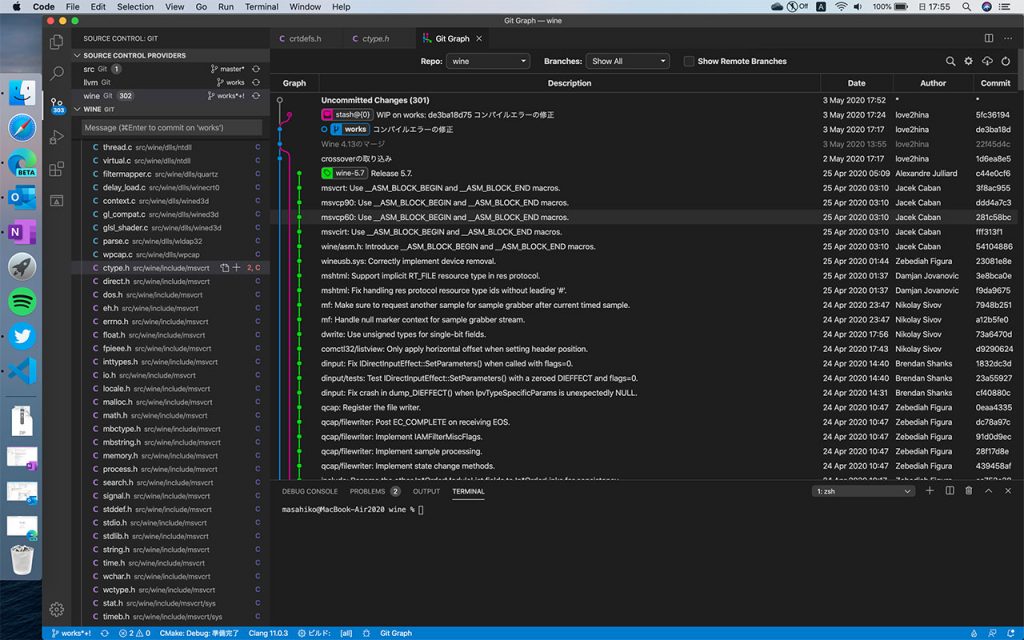The width and height of the screenshot is (1024, 640).
Task: Open the Debug Console panel tab
Action: 310,491
